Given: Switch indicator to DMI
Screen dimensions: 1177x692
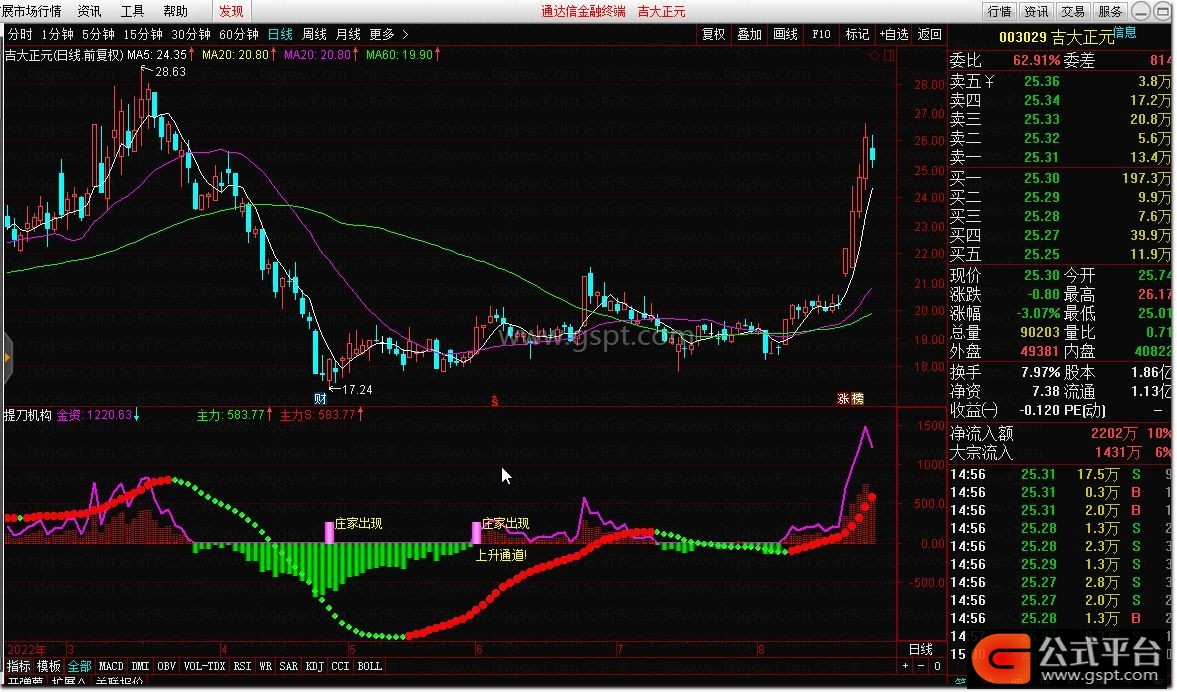Looking at the screenshot, I should (x=140, y=666).
